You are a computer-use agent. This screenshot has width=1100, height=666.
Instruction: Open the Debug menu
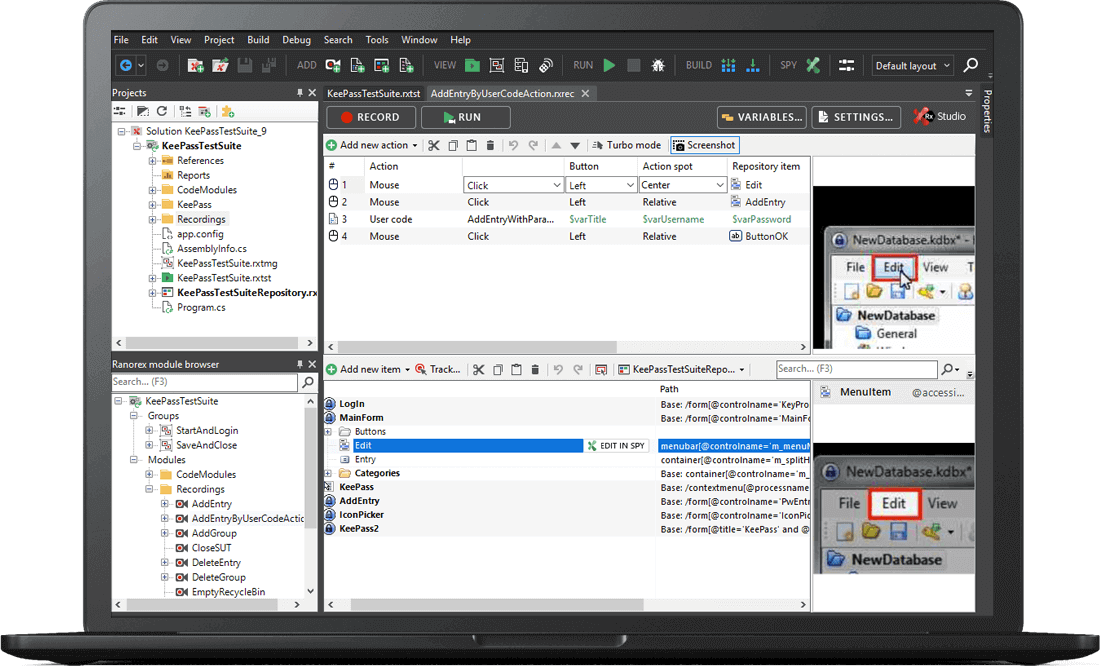[x=296, y=40]
